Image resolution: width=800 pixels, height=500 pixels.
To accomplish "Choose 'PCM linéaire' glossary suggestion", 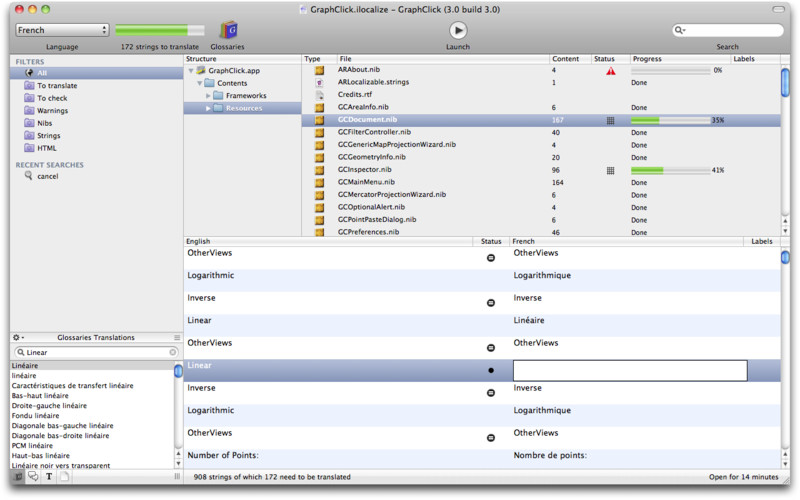I will (32, 445).
